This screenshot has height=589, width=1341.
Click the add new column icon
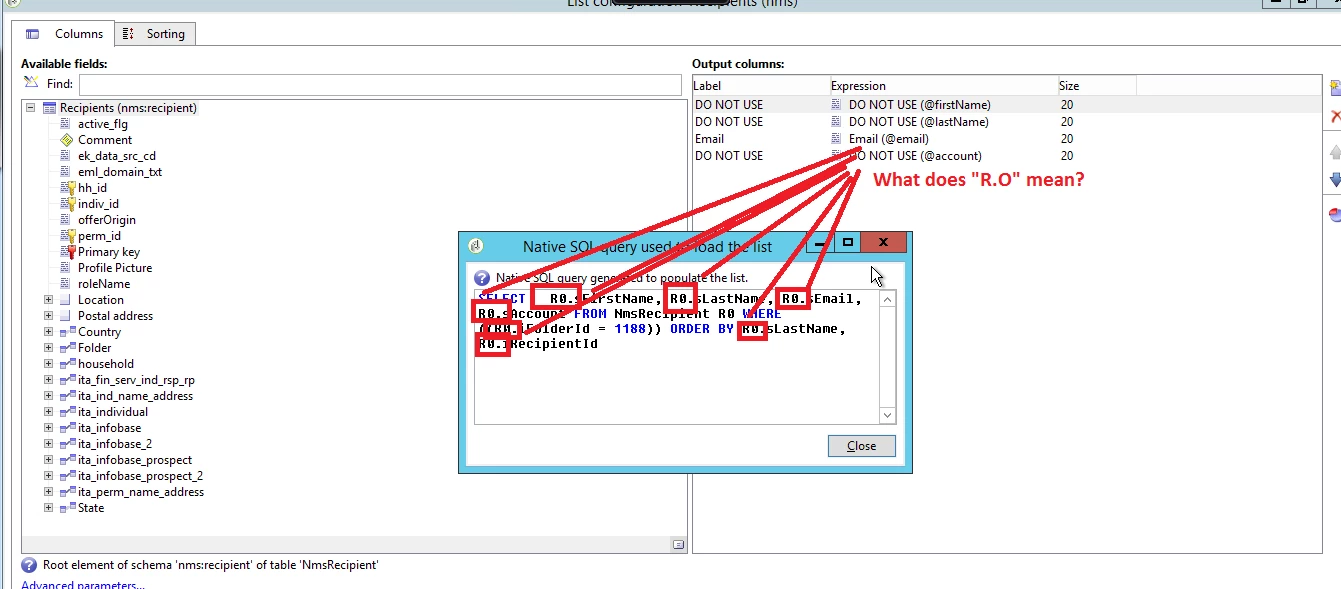tap(1335, 88)
